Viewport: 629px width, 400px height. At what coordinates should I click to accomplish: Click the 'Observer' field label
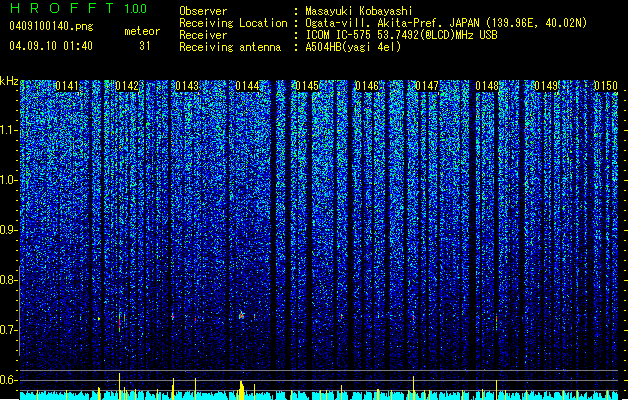click(x=203, y=11)
